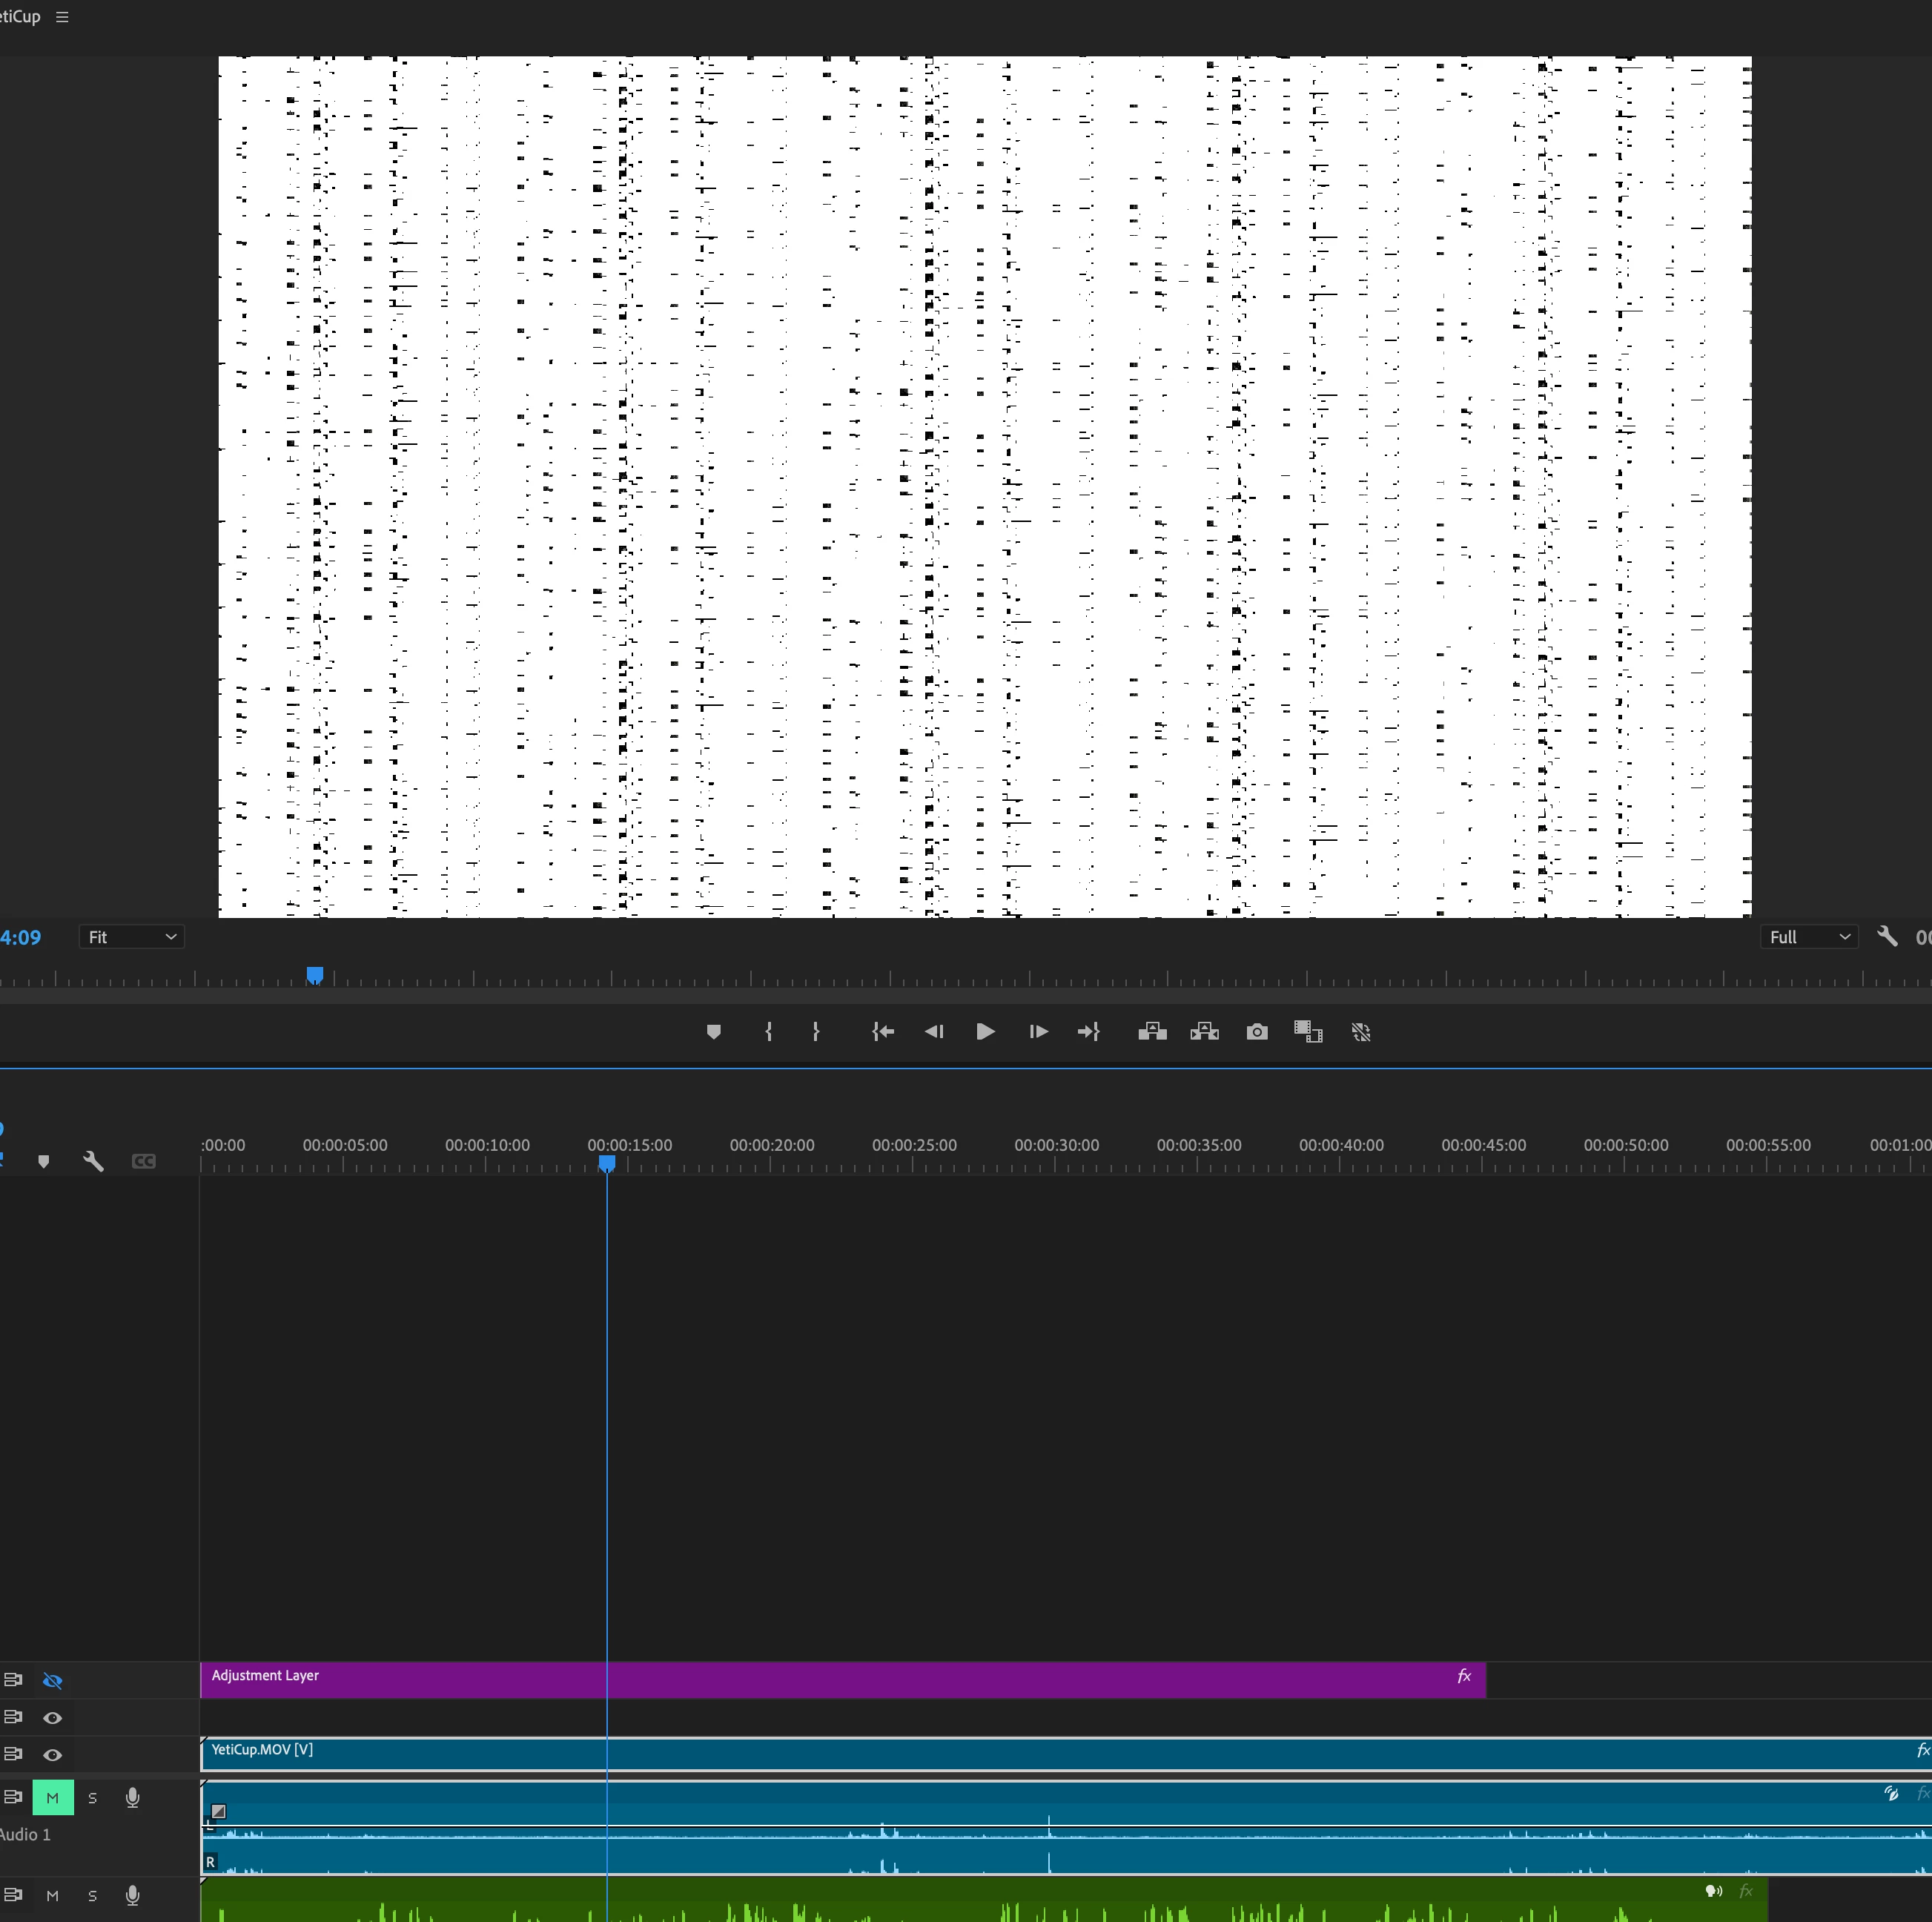Add Marker in monitor transport controls
Image resolution: width=1932 pixels, height=1922 pixels.
click(x=713, y=1032)
